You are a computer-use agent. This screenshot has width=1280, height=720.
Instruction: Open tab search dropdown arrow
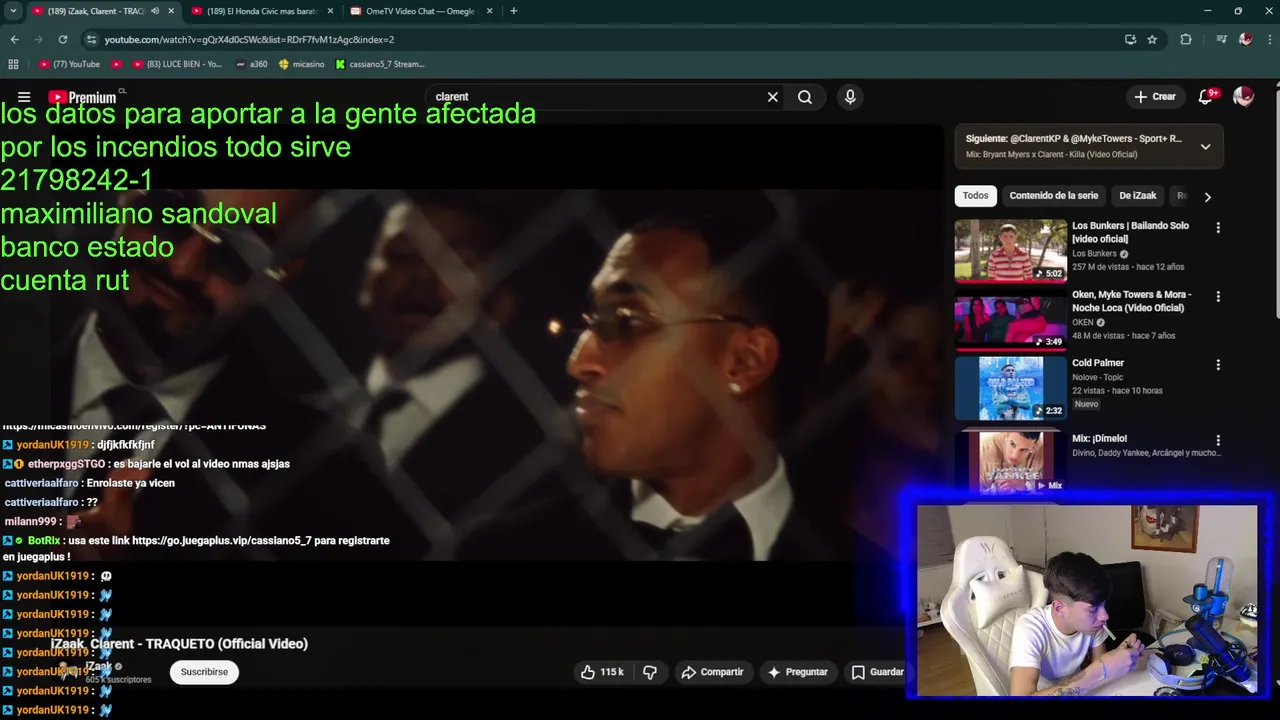pos(13,11)
